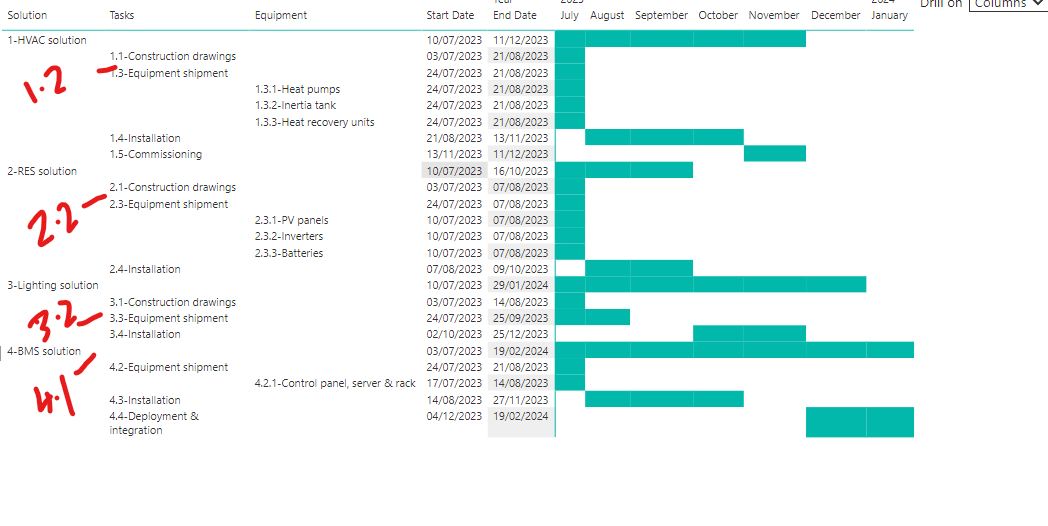Click the August Gantt bar for 3.3-Equipment shipment
The height and width of the screenshot is (526, 1048).
[608, 317]
